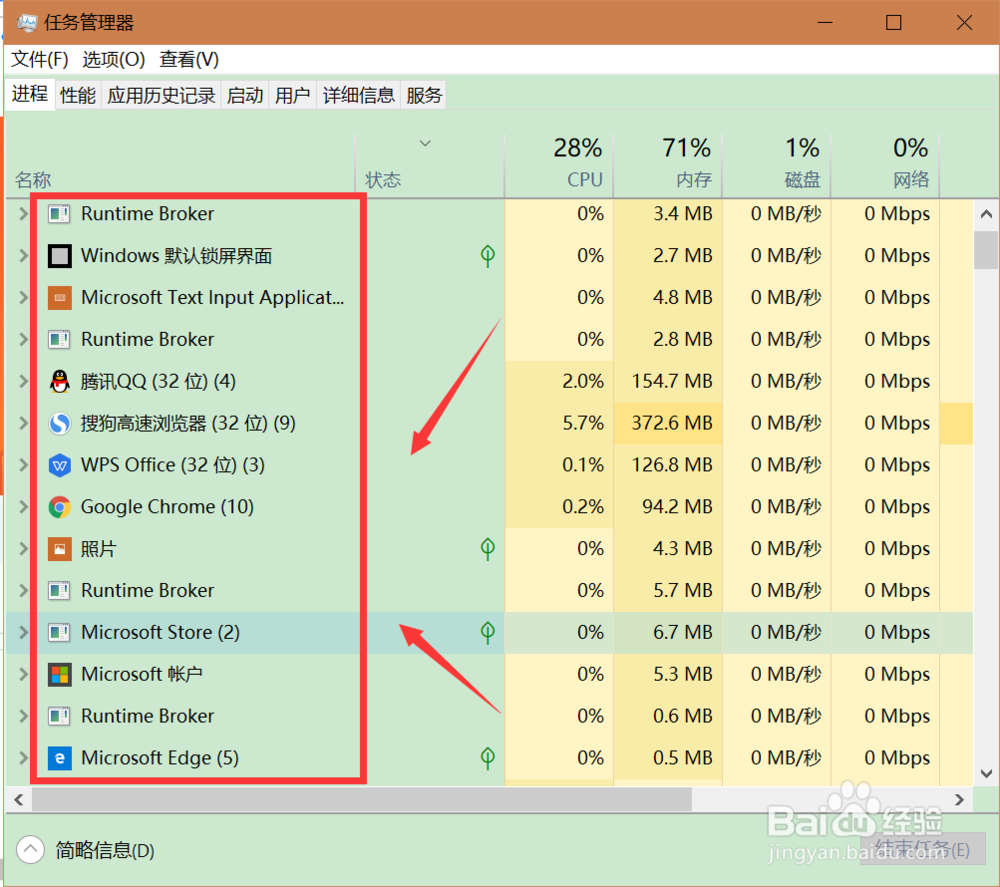Click the suspended leaf icon on the 照片 row
Viewport: 1000px width, 887px height.
point(487,548)
